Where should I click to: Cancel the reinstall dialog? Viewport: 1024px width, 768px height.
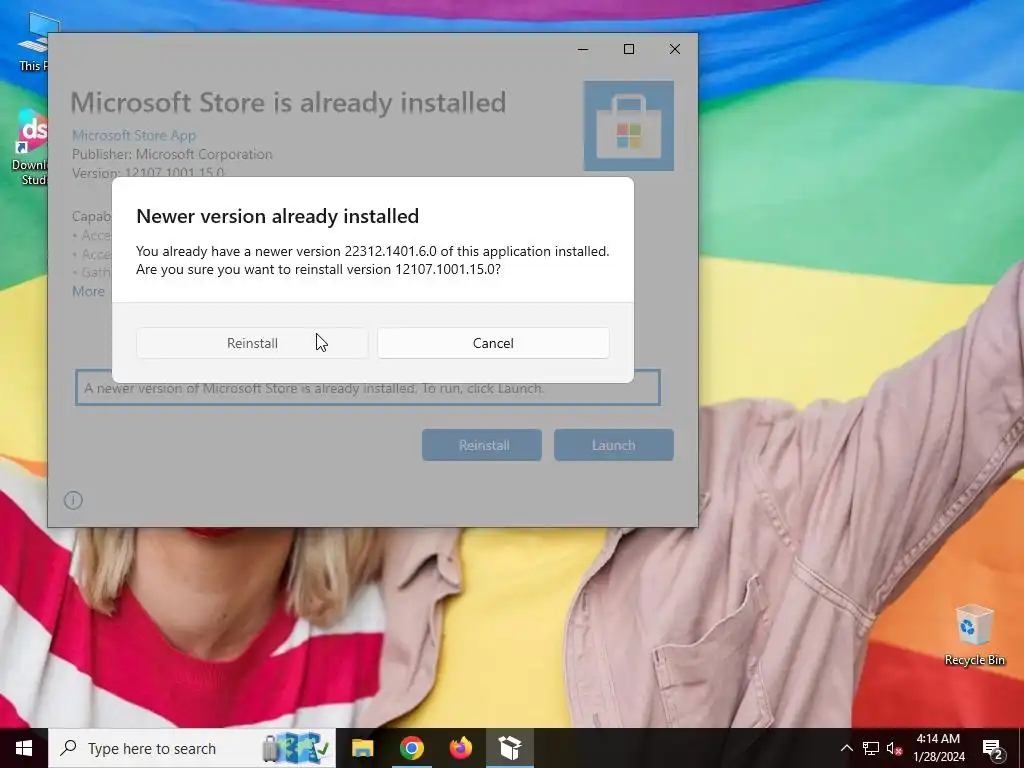[x=493, y=343]
